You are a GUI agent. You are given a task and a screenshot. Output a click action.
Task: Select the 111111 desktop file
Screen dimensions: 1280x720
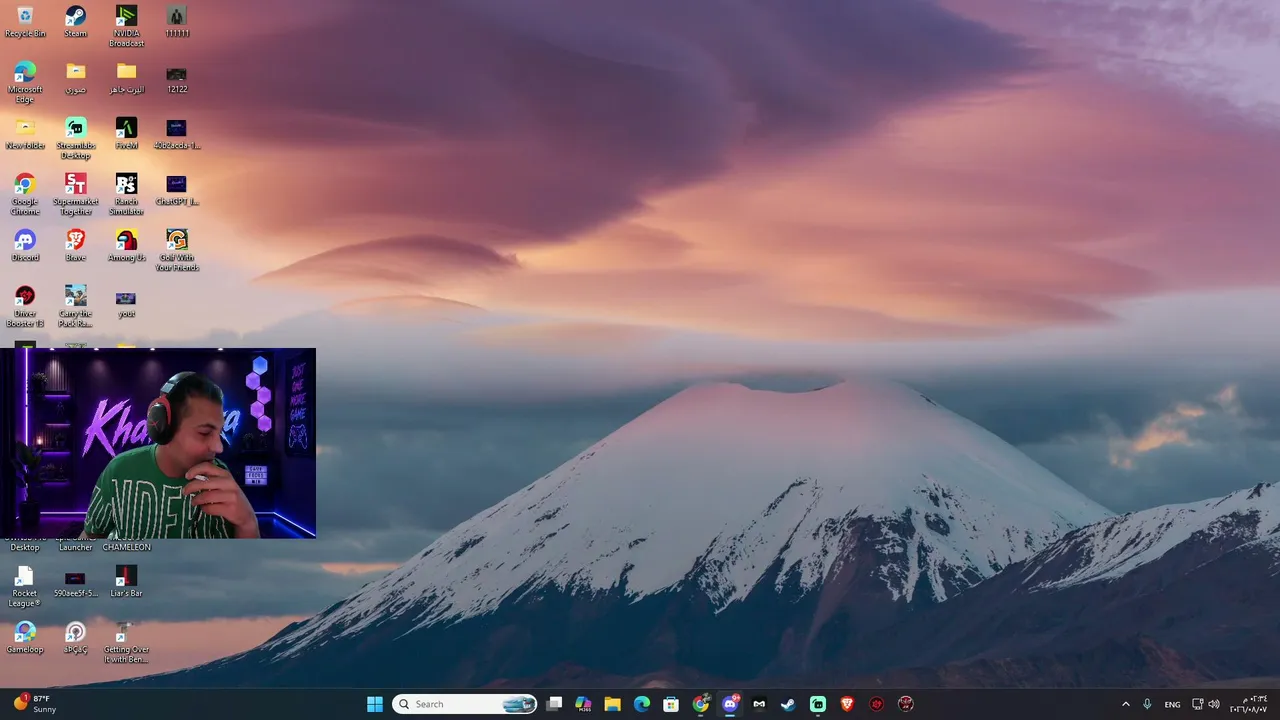click(x=177, y=22)
